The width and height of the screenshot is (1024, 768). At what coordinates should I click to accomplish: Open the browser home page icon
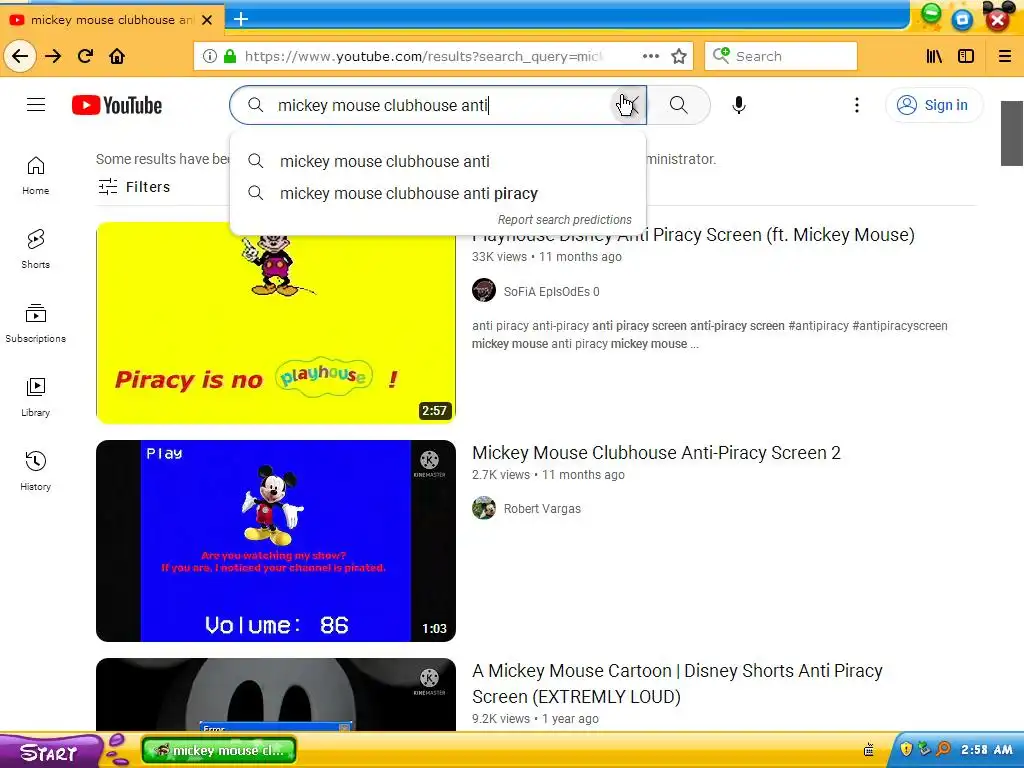point(117,56)
